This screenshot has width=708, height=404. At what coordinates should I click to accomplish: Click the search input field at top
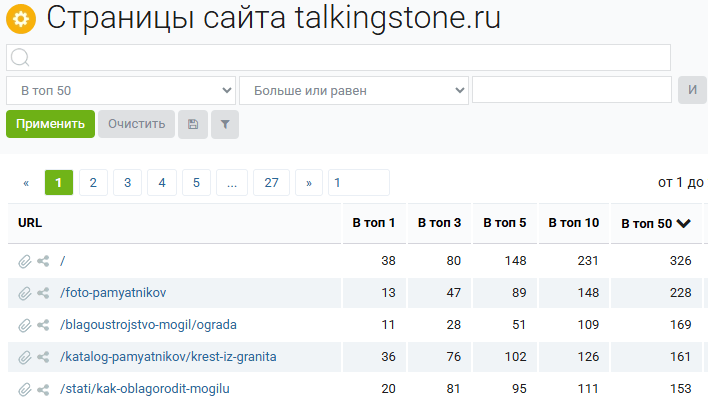338,57
